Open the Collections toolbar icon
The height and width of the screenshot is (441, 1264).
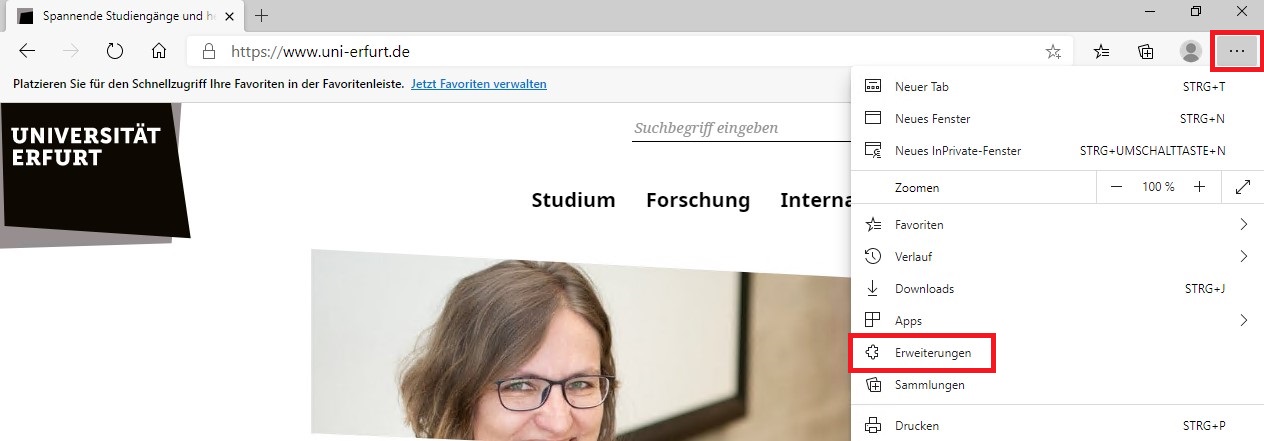pyautogui.click(x=1146, y=51)
